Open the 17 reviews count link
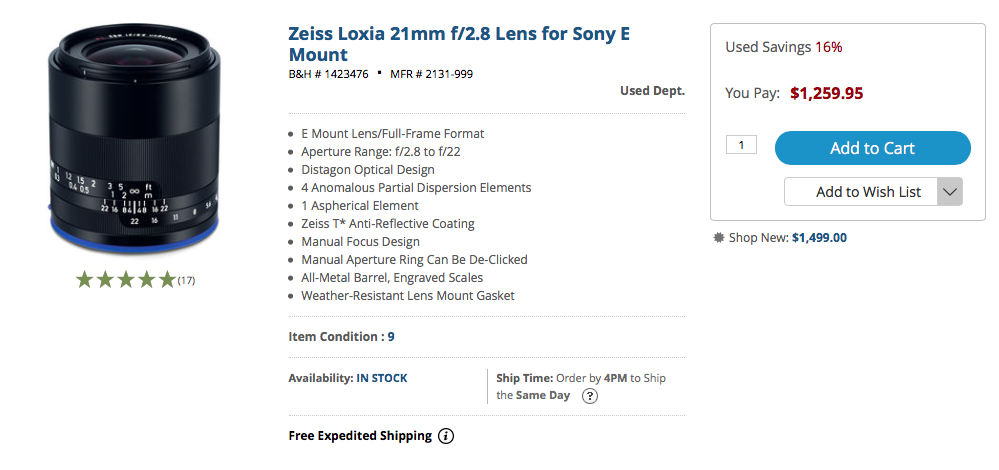 pos(186,280)
